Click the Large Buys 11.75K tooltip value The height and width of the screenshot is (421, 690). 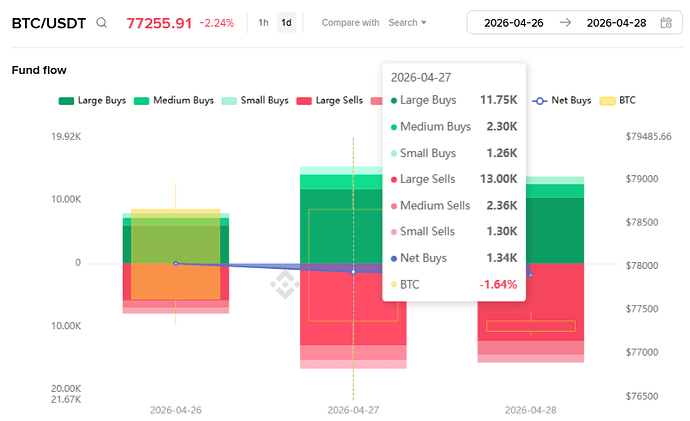point(499,100)
